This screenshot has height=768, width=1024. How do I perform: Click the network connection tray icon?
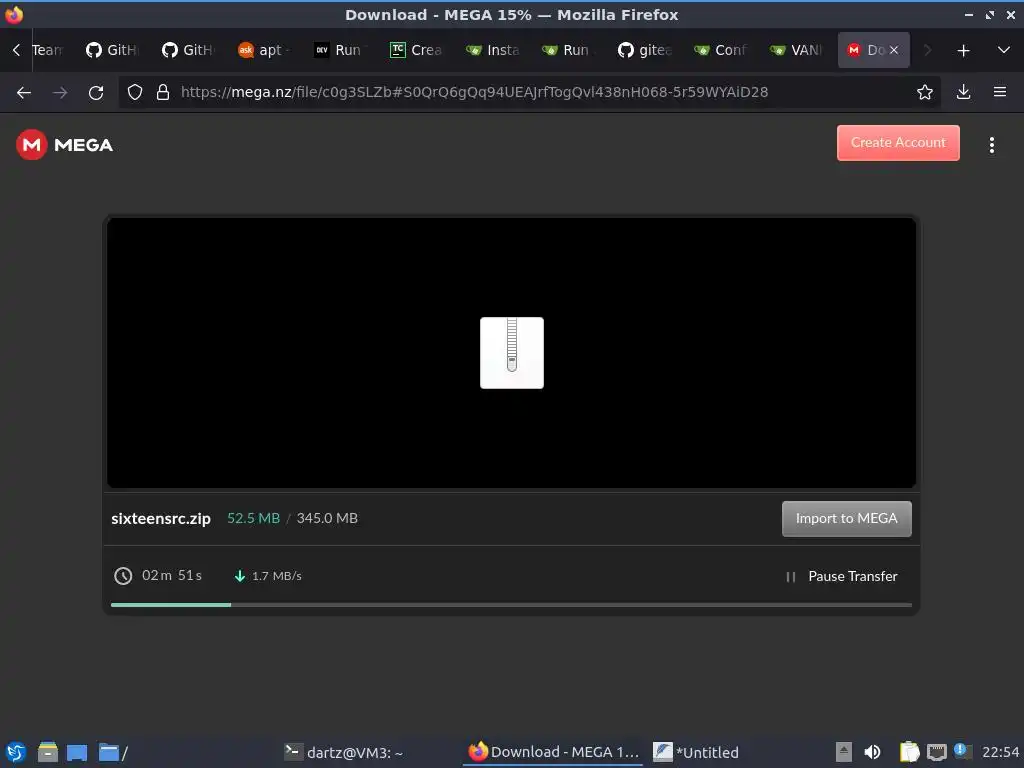pos(936,752)
